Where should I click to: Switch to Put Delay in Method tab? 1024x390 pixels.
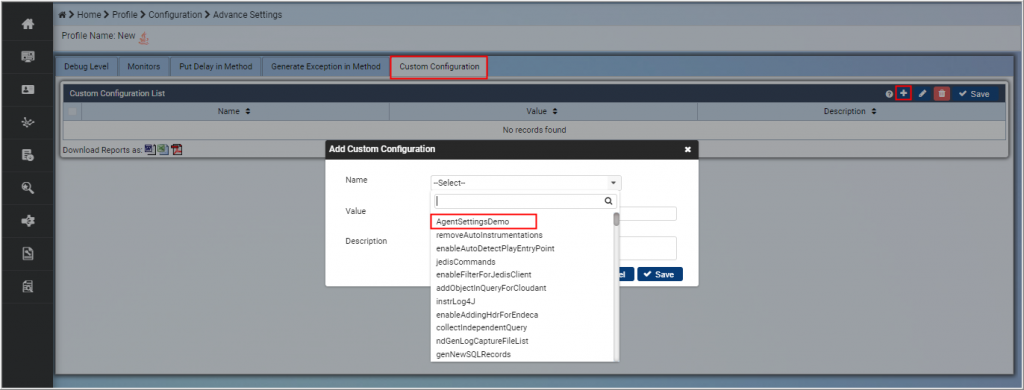tap(216, 67)
